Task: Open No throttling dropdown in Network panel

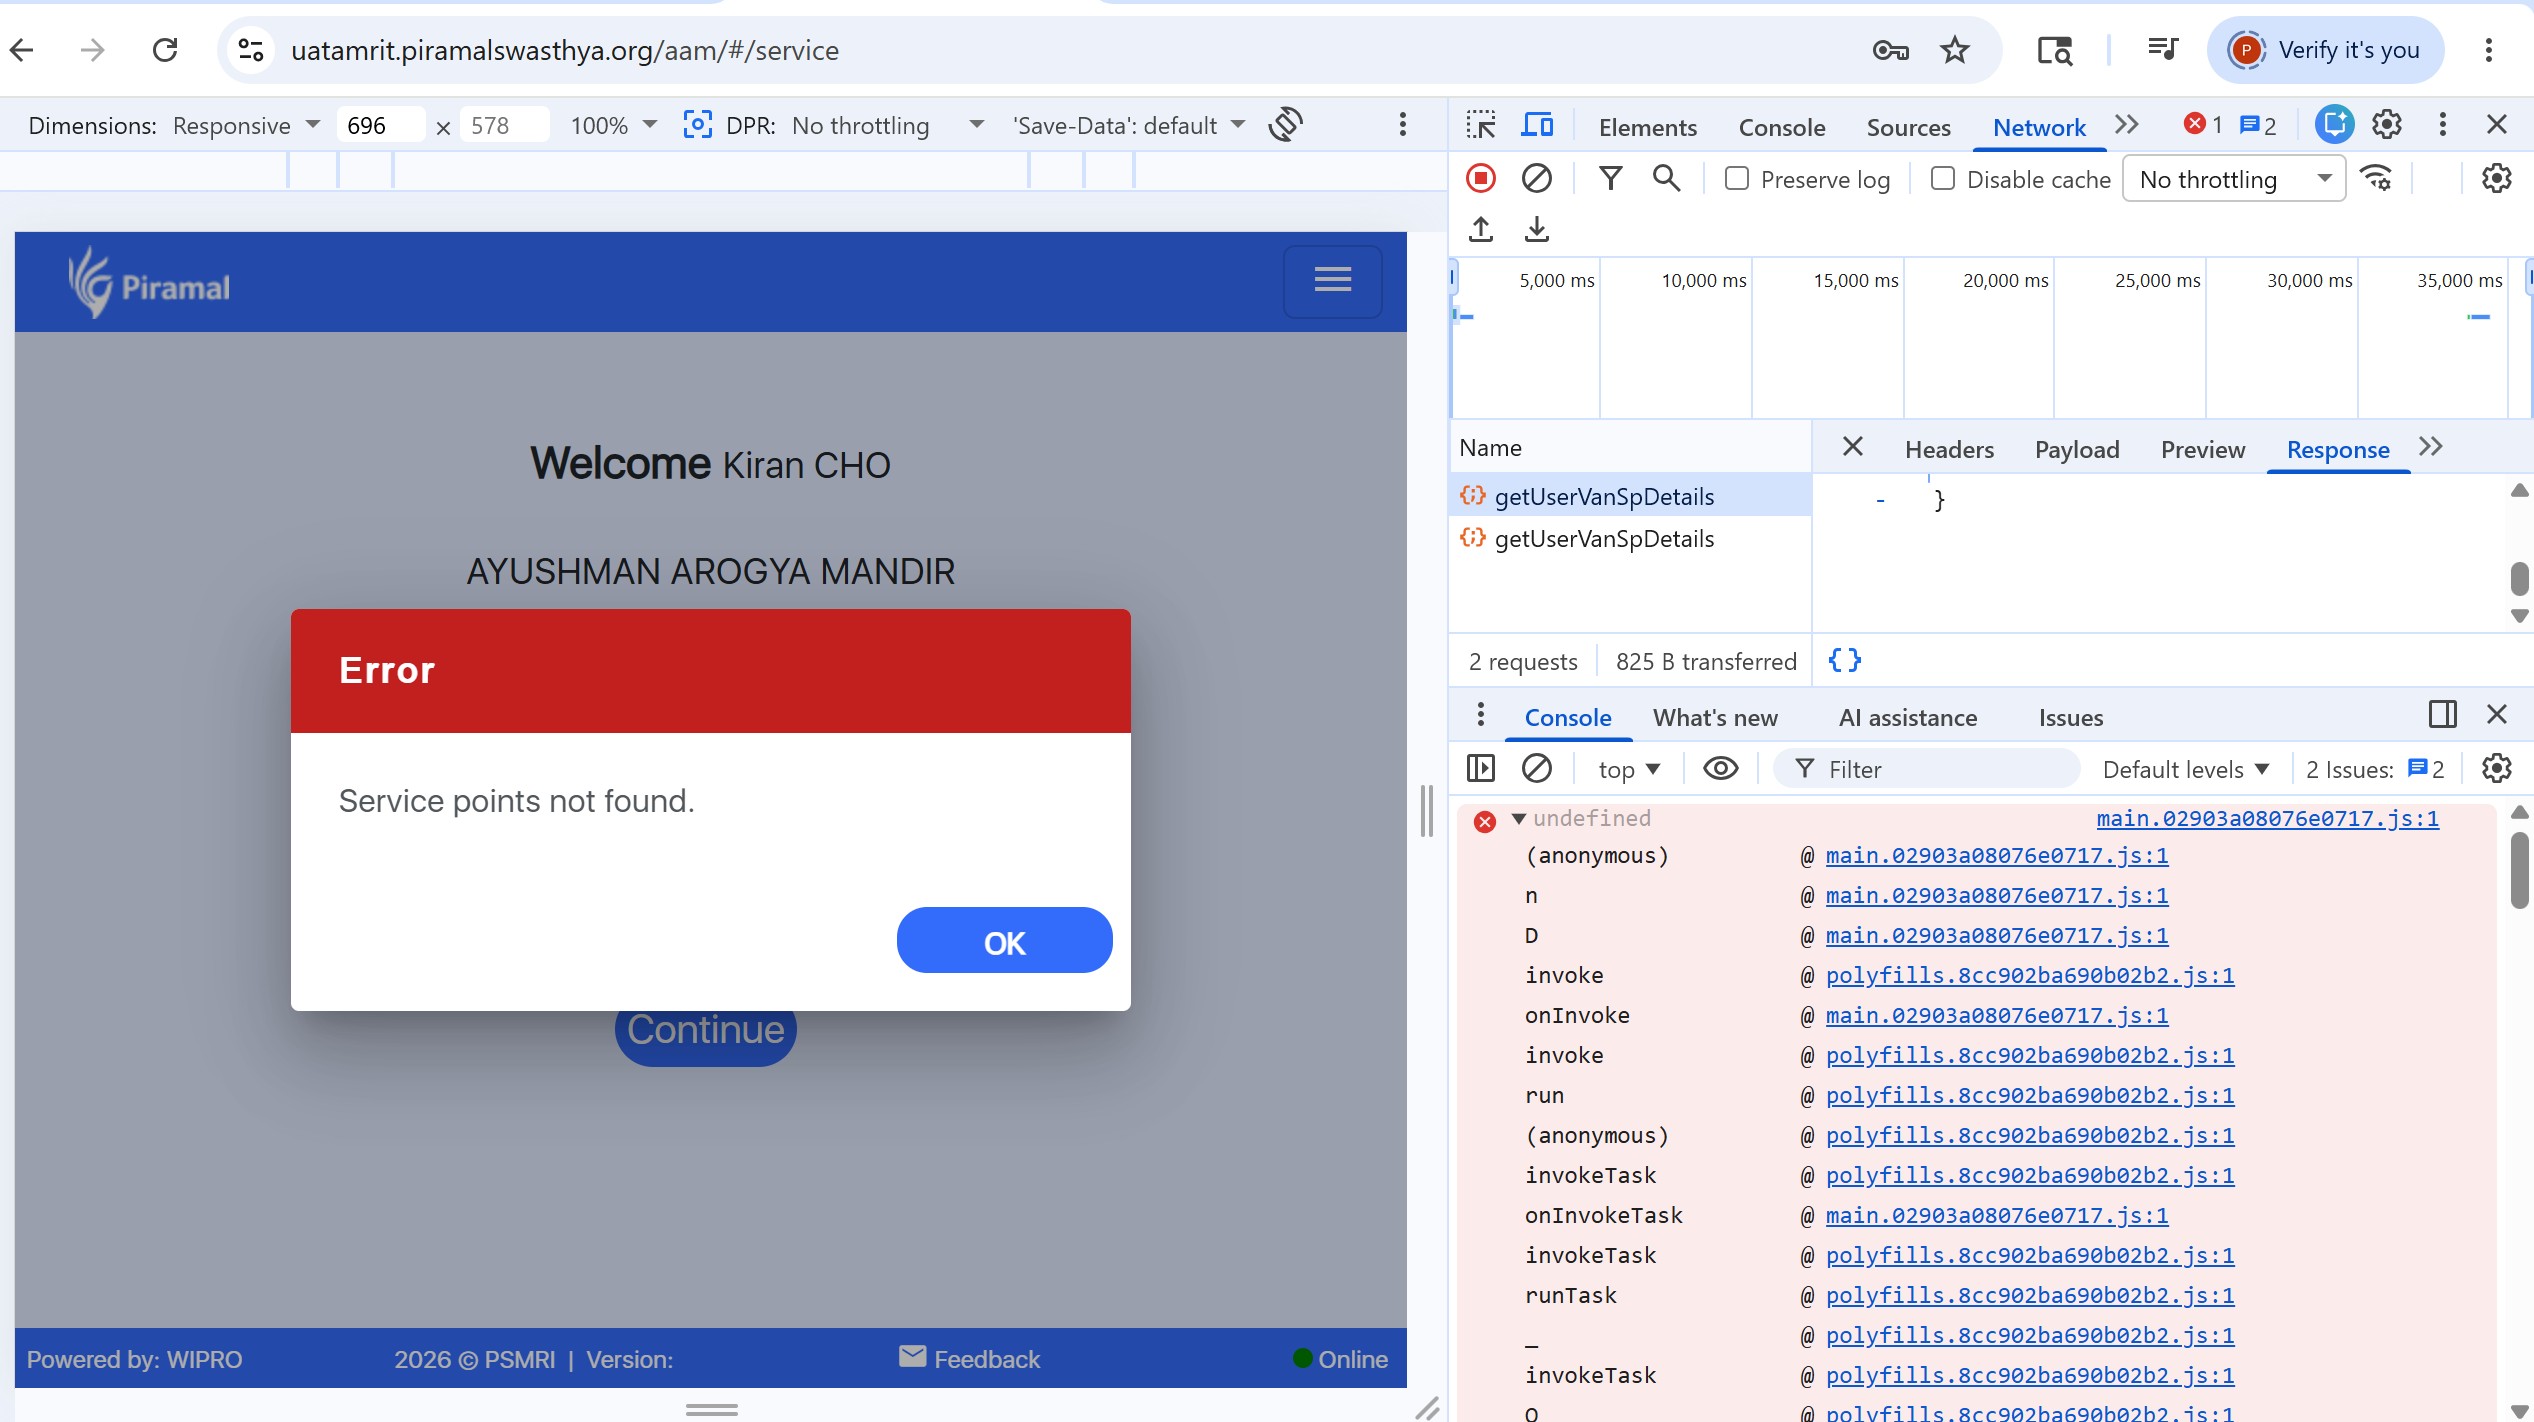Action: click(x=2234, y=179)
